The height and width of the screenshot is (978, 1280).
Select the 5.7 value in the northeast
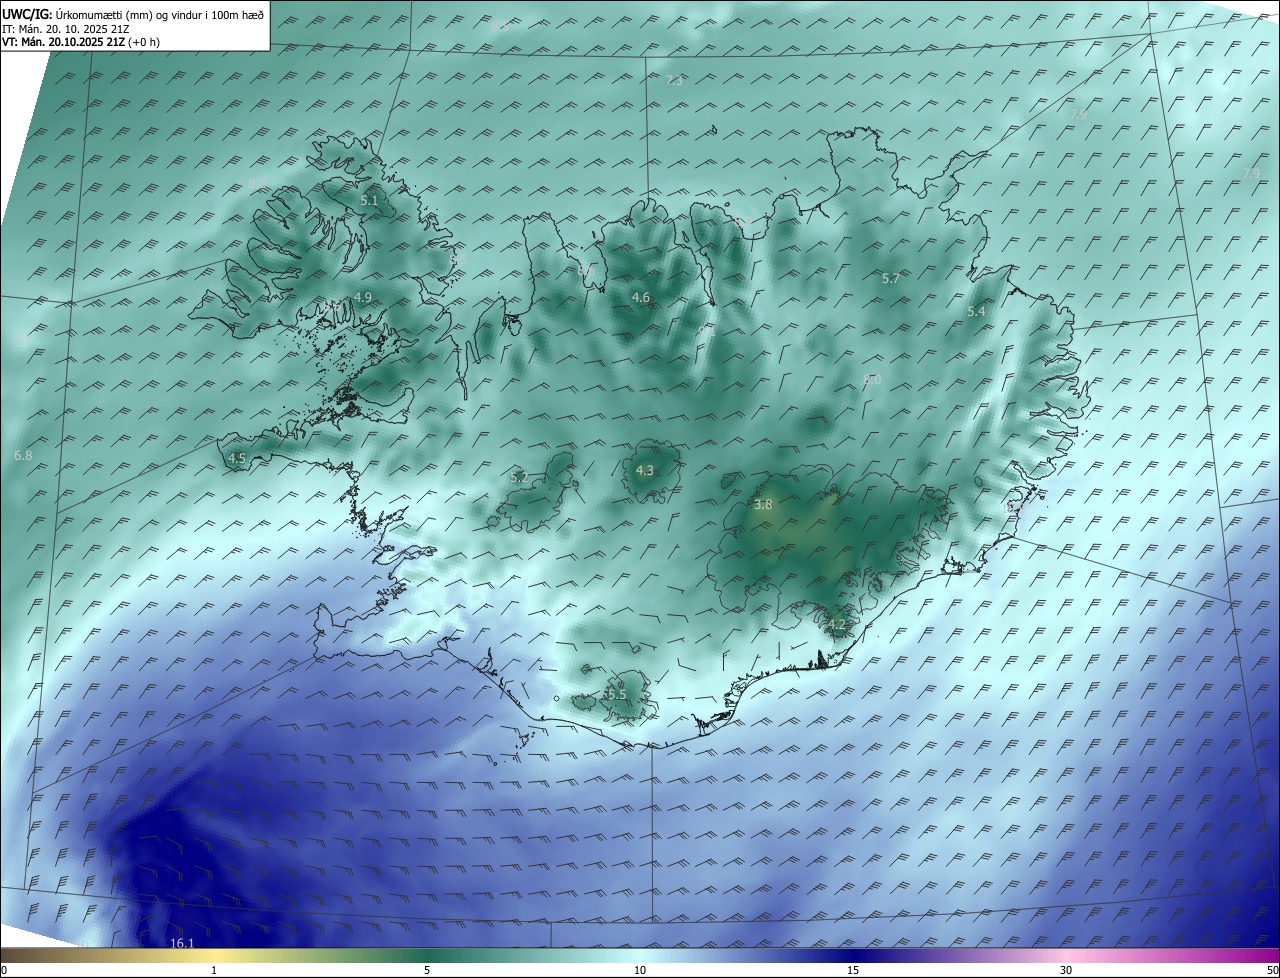click(891, 279)
